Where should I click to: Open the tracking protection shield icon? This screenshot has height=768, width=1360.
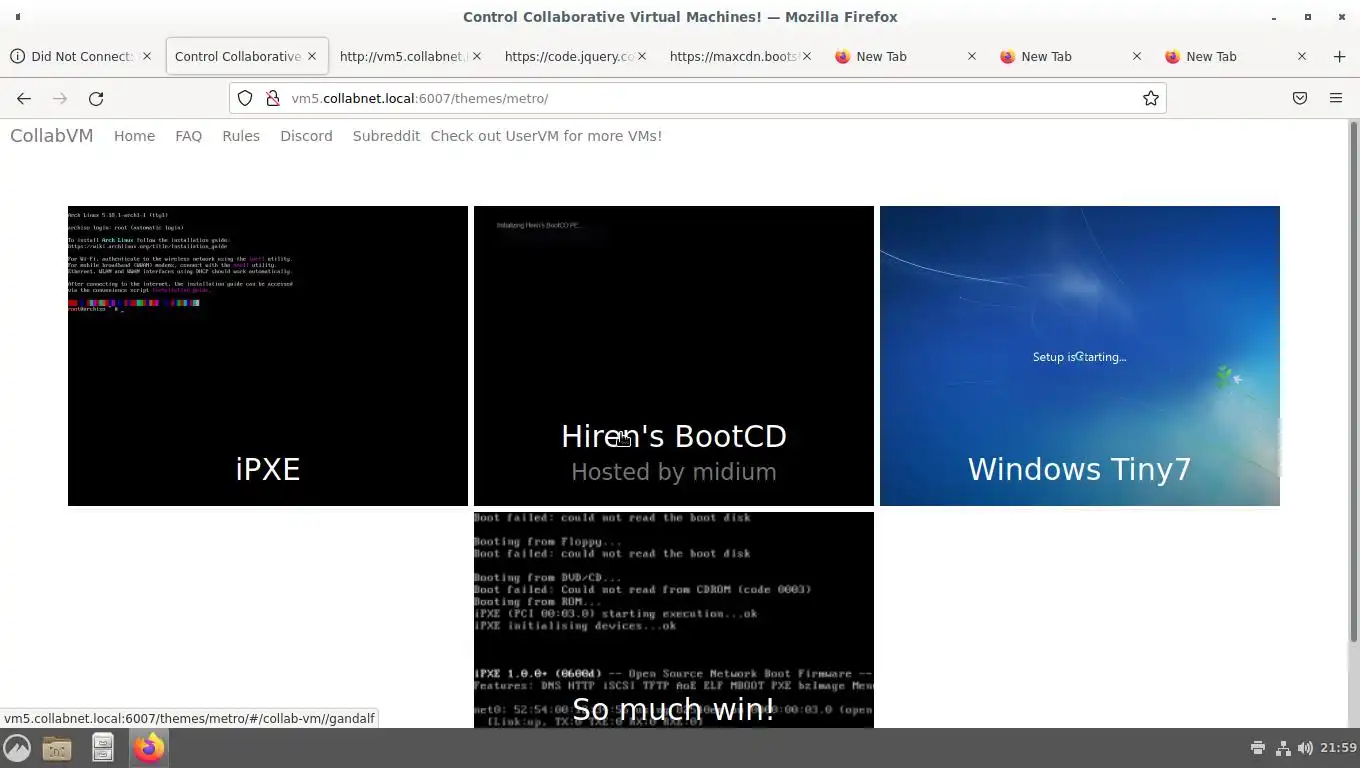coord(245,98)
